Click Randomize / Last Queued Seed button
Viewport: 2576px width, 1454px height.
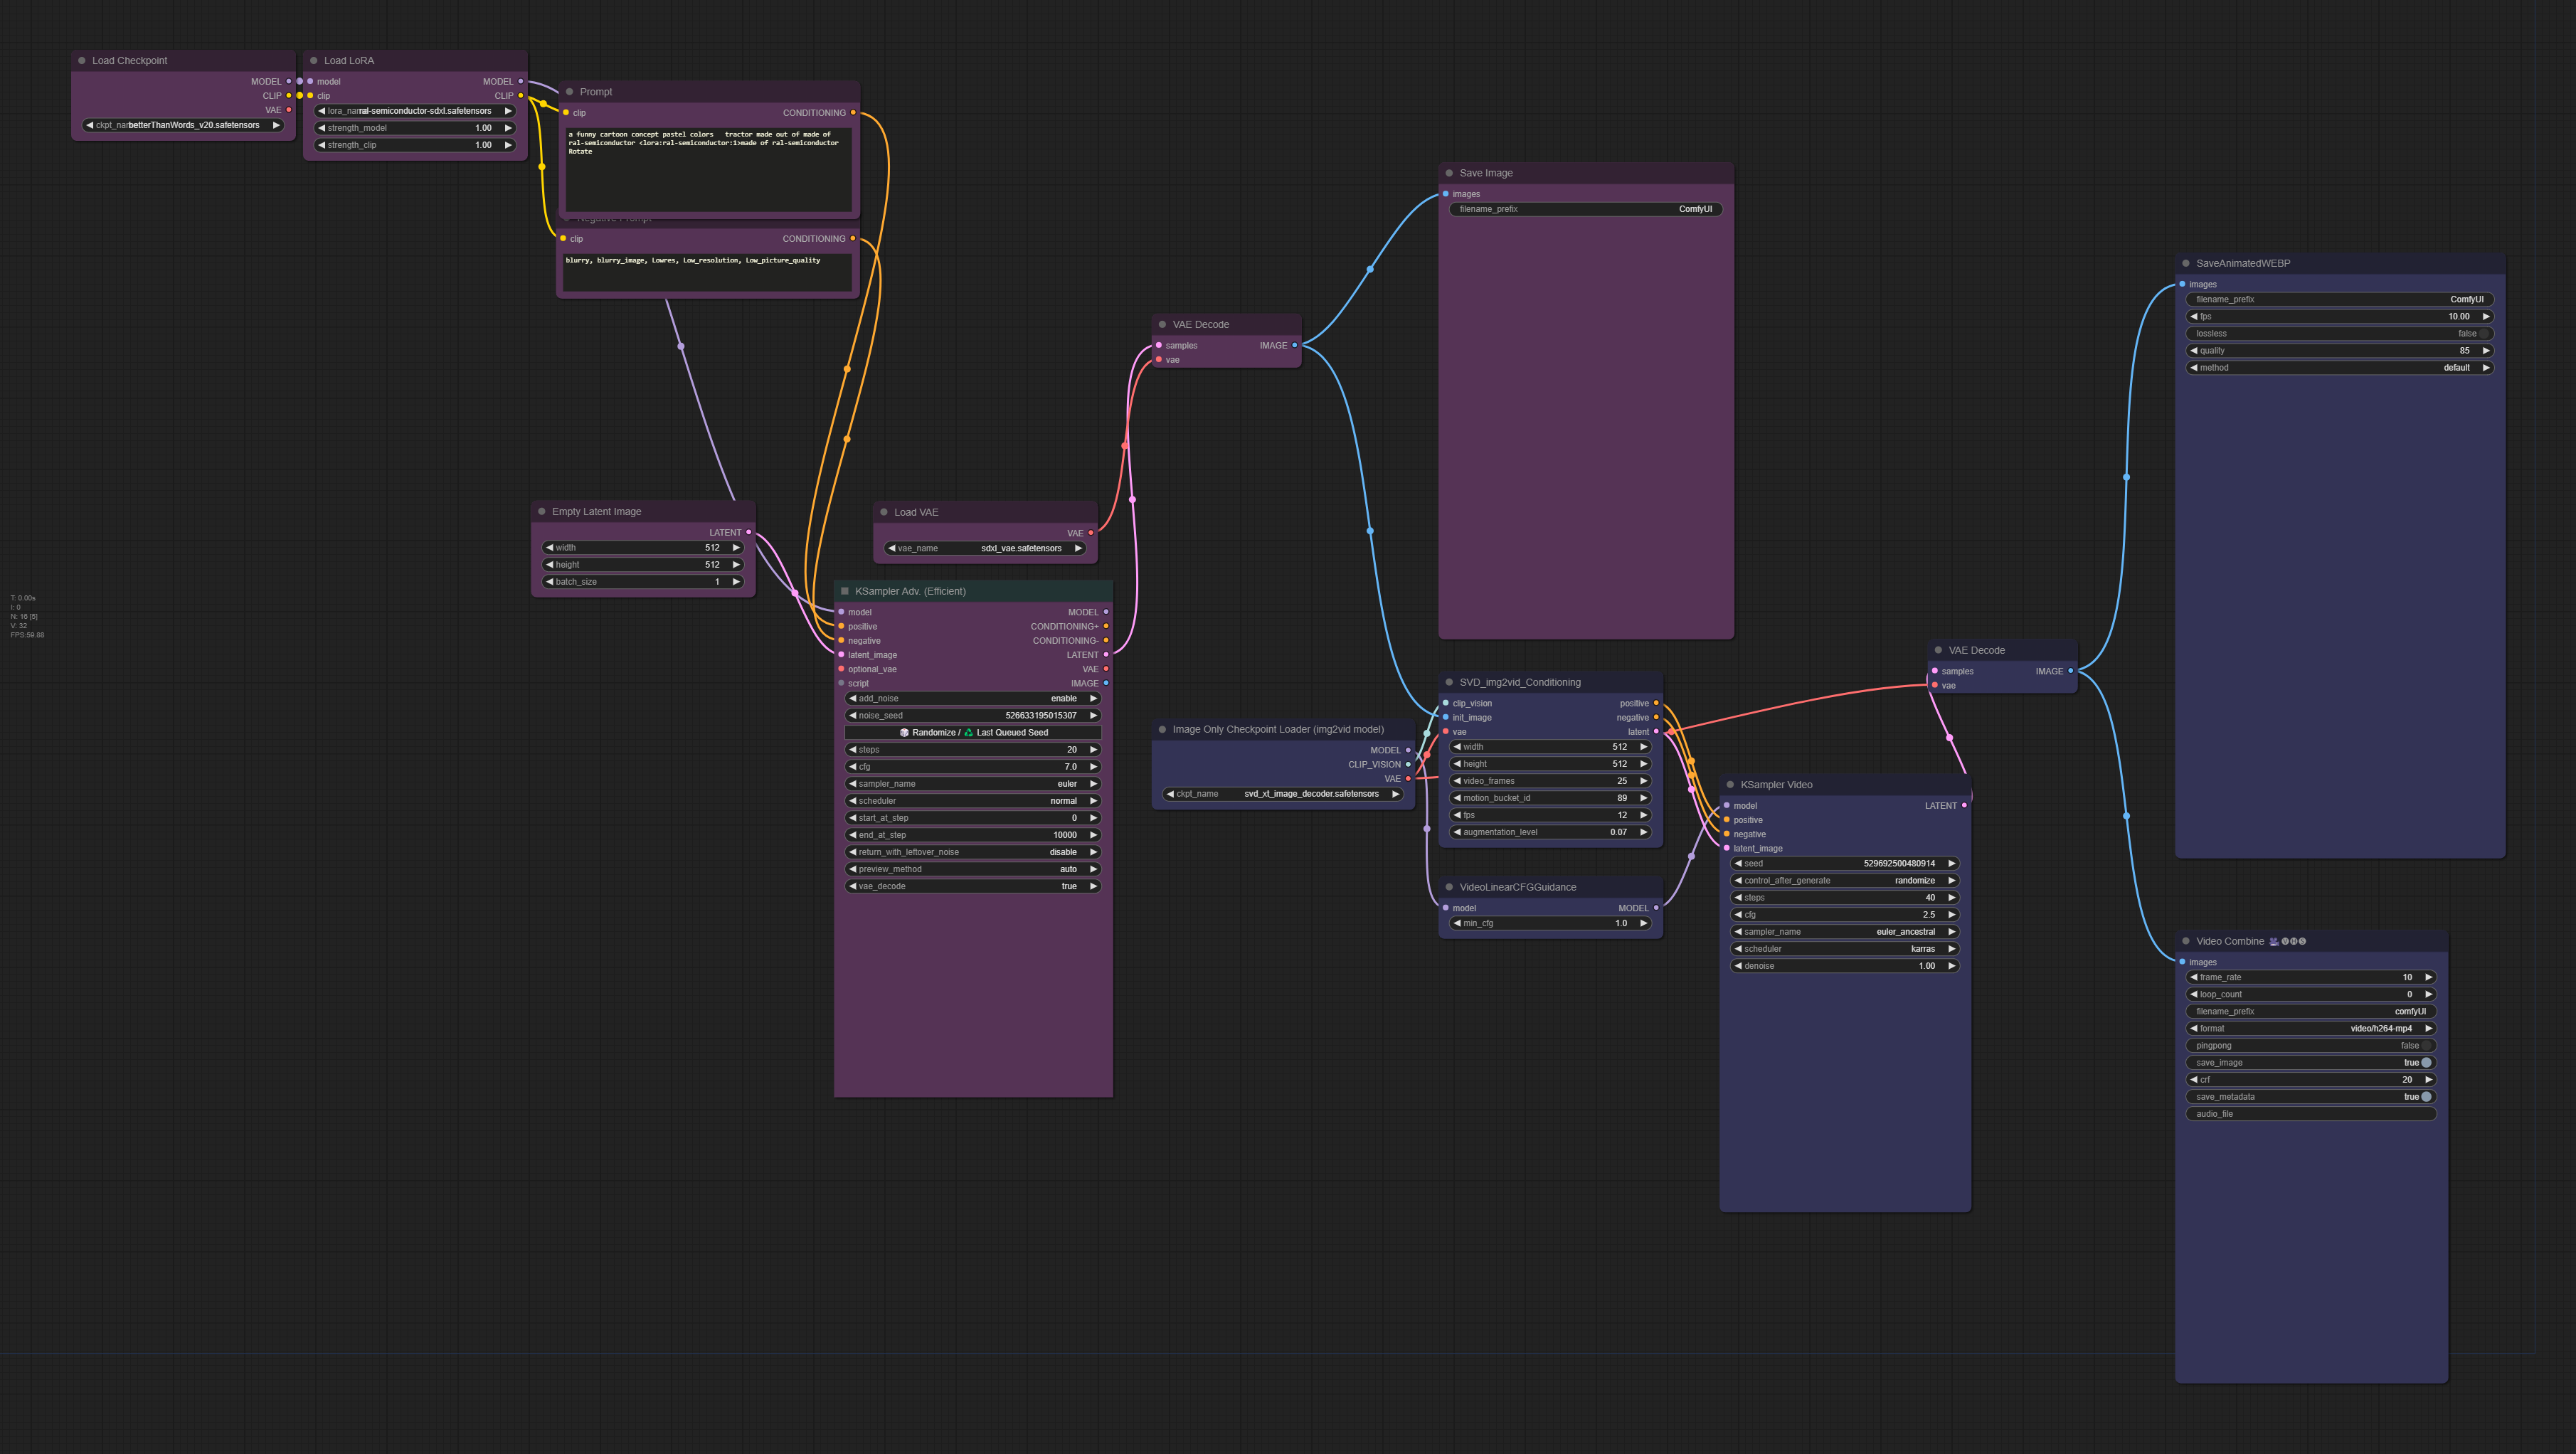(x=973, y=733)
